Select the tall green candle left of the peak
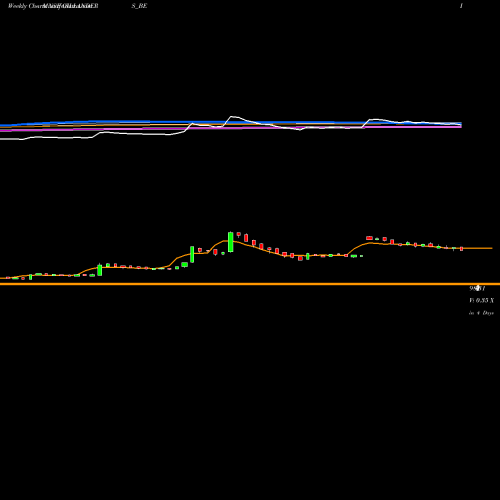500x500 pixels. pyautogui.click(x=192, y=254)
